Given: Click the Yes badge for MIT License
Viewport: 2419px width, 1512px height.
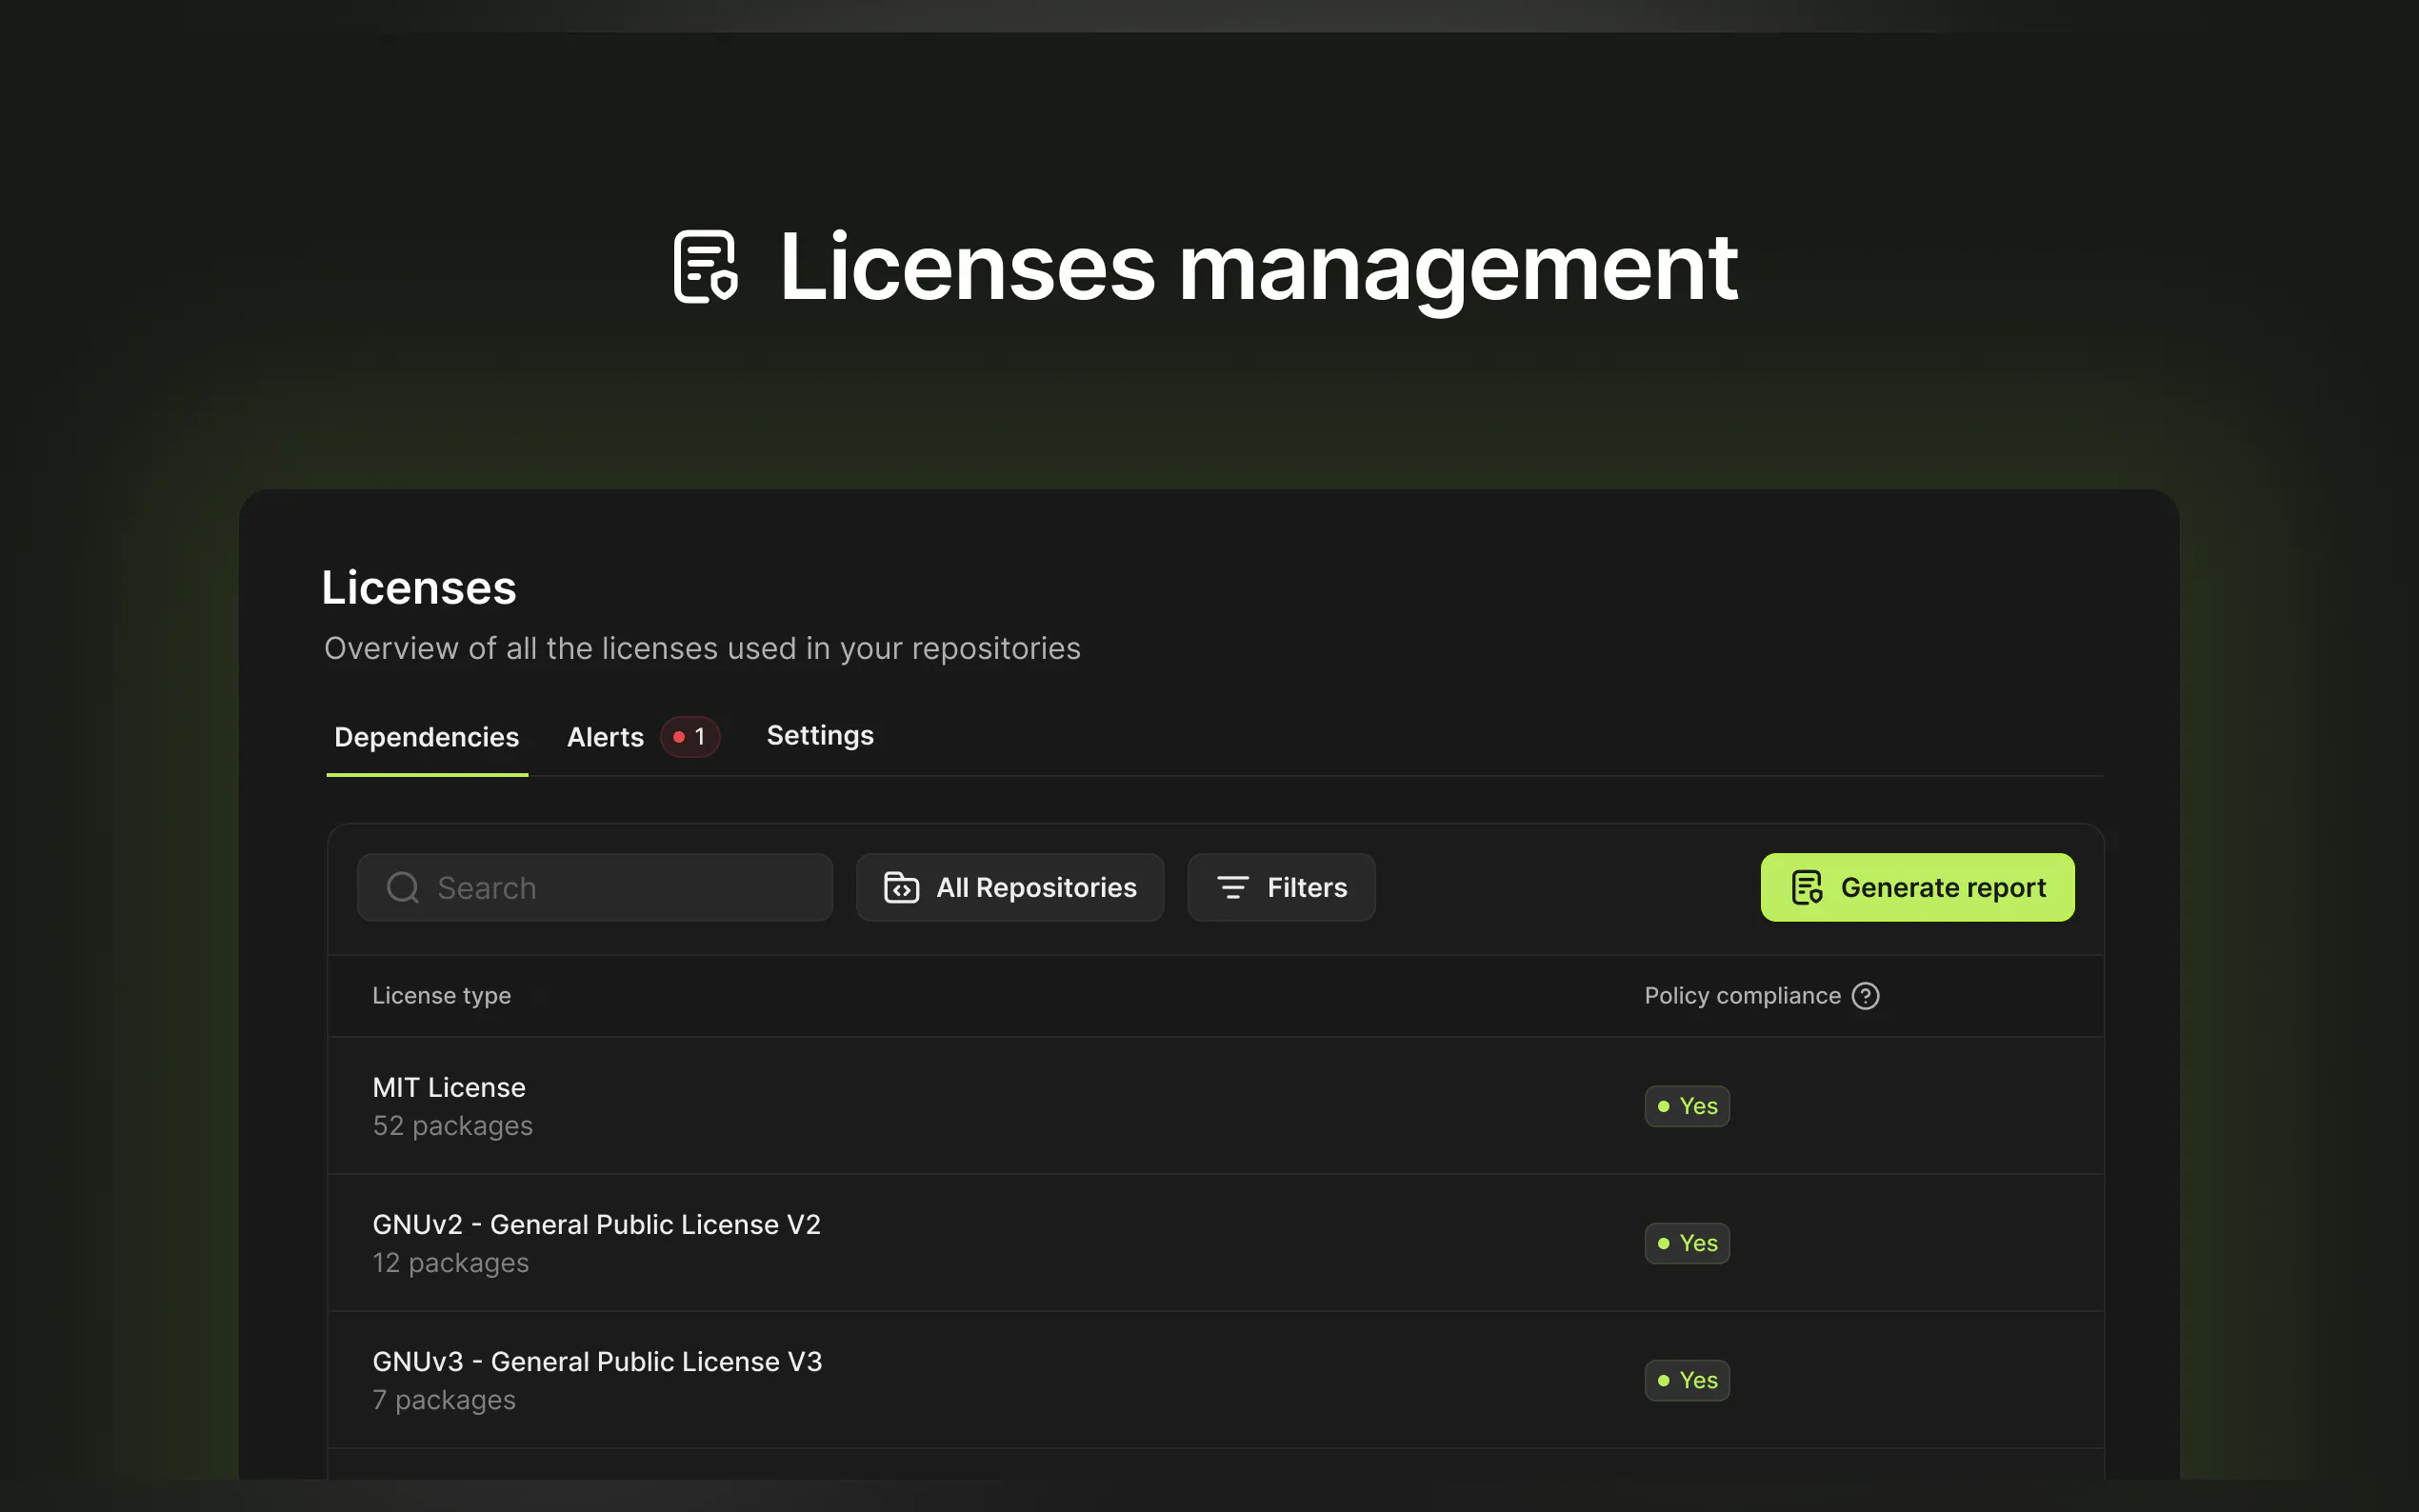Looking at the screenshot, I should click(1687, 1106).
